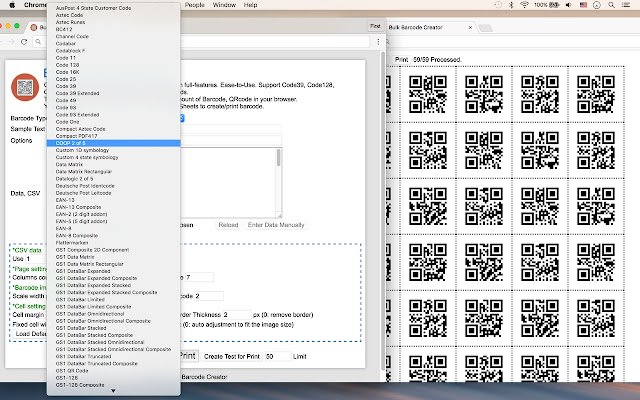
Task: Click the volume icon in menu bar
Action: (569, 5)
